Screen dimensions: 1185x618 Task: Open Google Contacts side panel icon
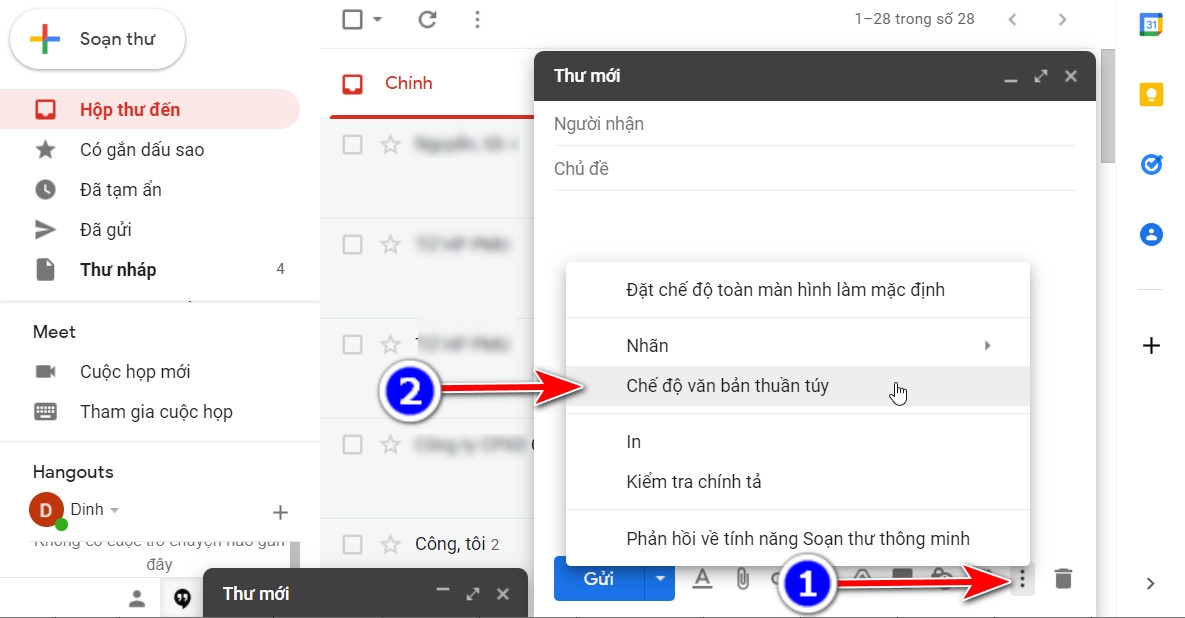(x=1151, y=234)
